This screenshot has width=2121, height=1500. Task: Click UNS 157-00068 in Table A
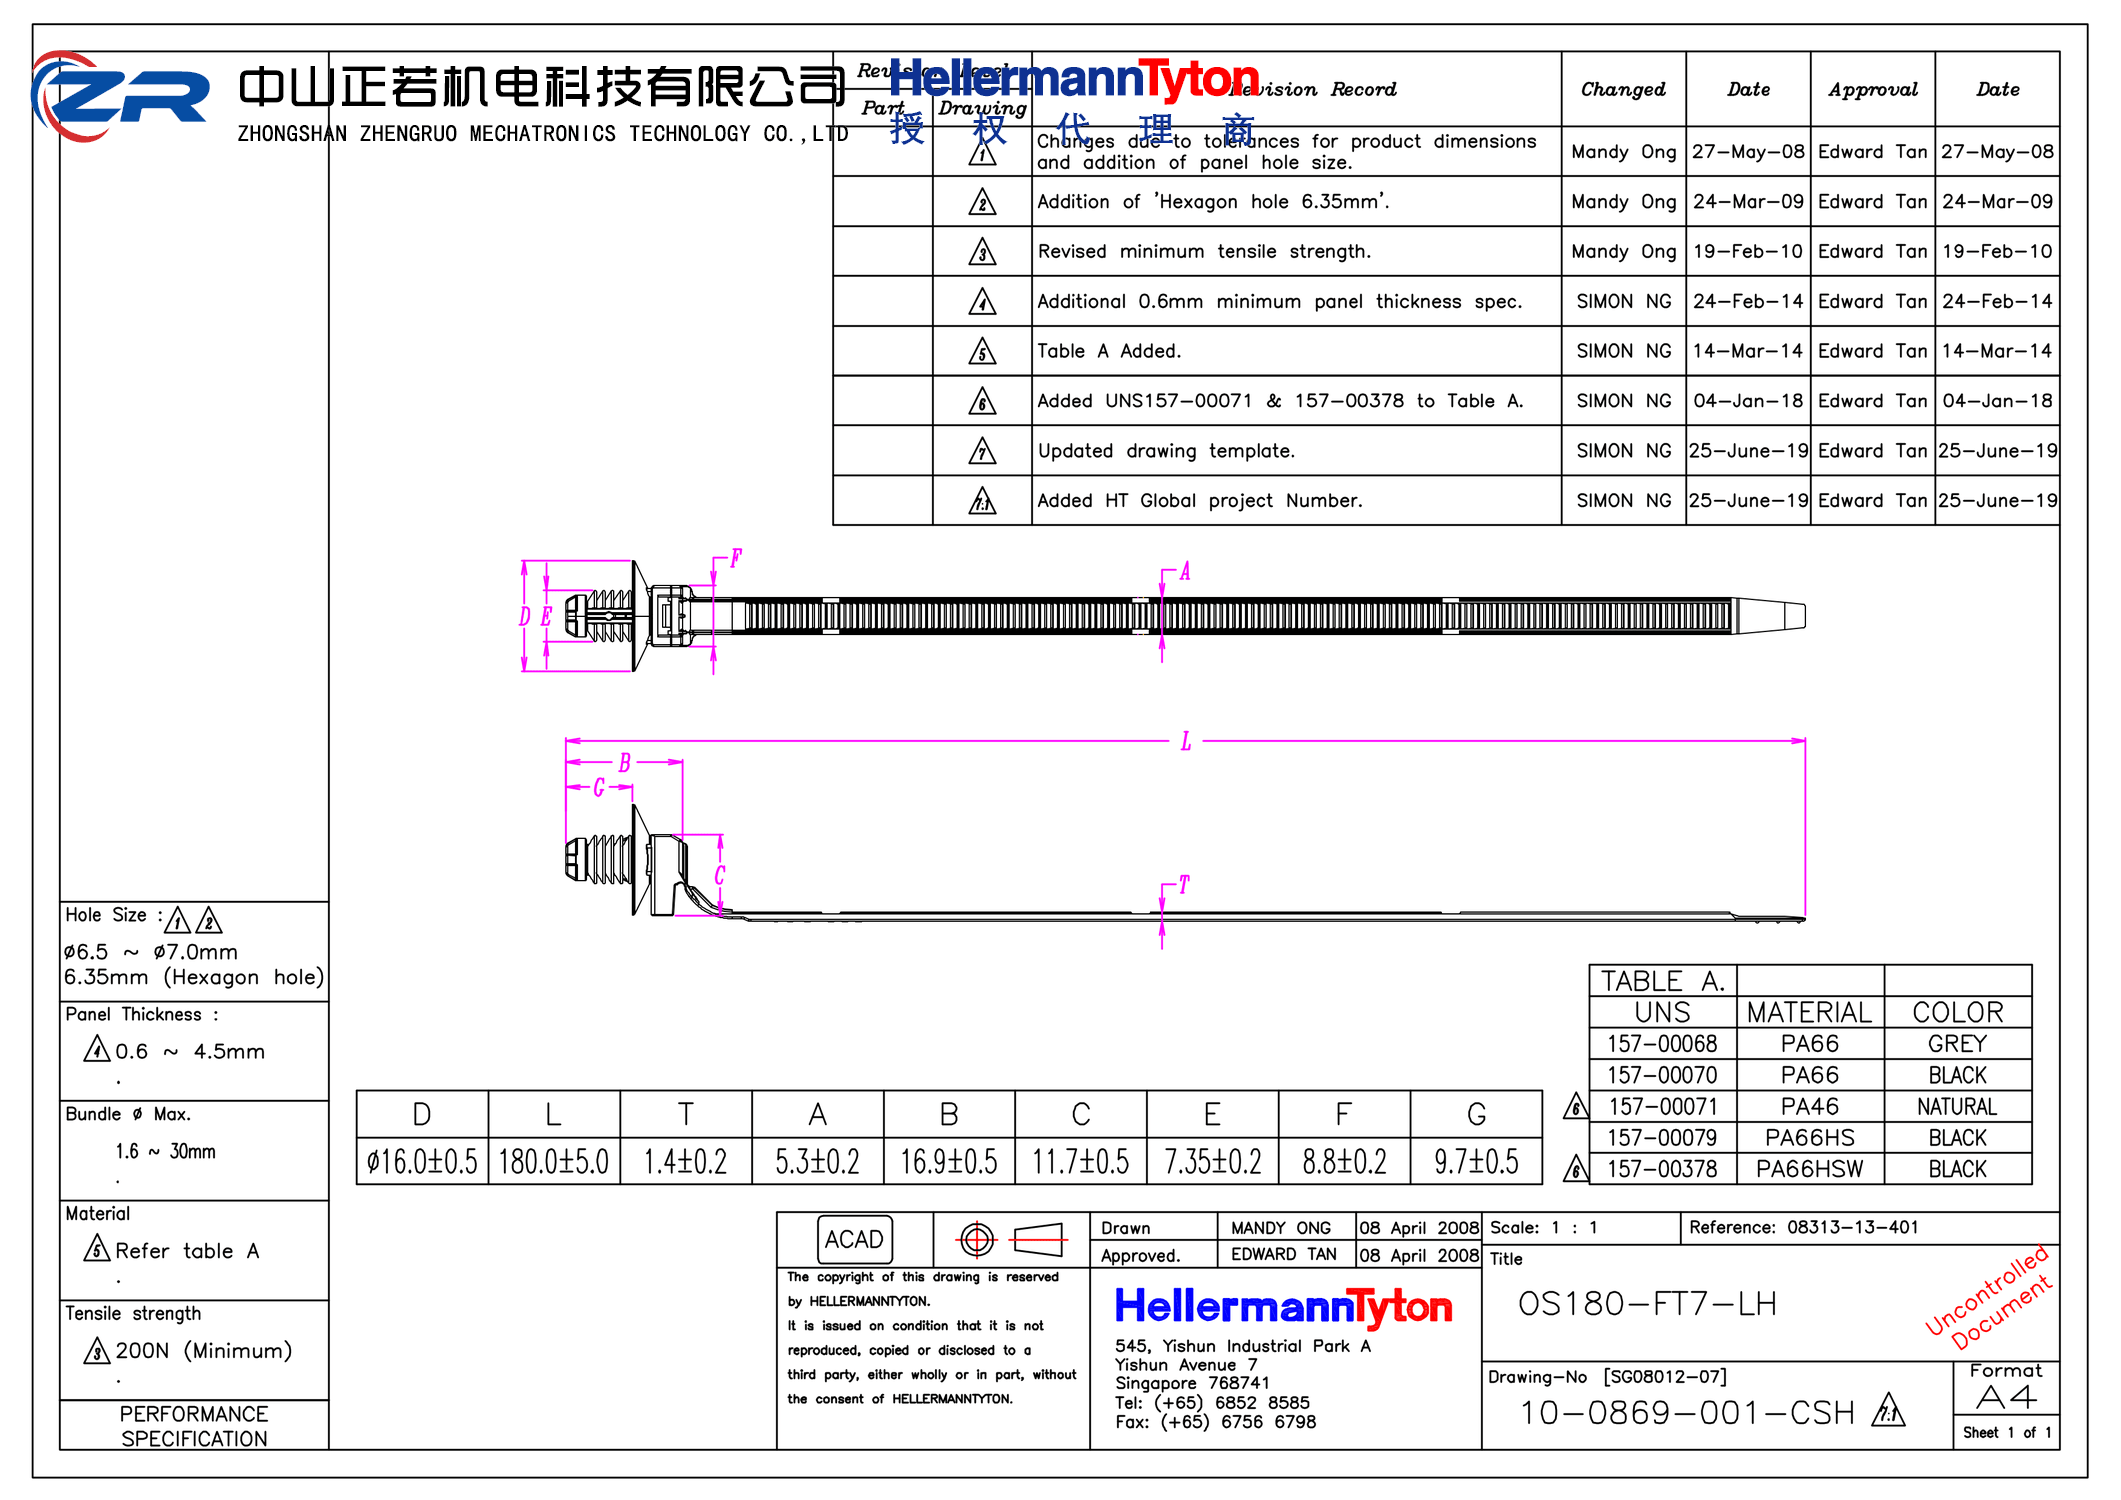click(1662, 1044)
